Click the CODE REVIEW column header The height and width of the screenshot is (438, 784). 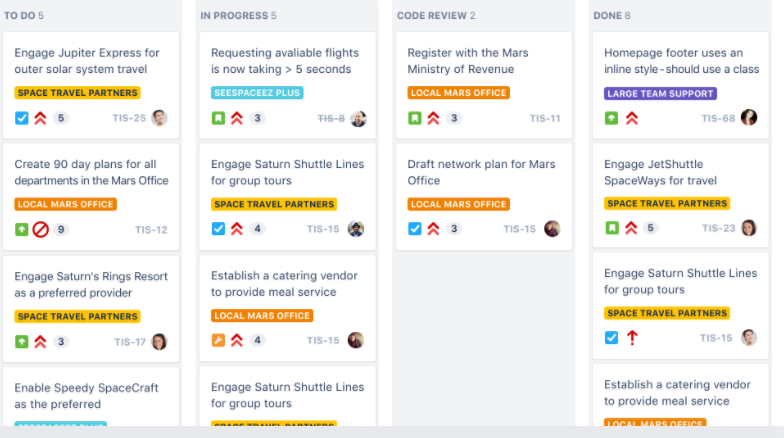pos(436,16)
